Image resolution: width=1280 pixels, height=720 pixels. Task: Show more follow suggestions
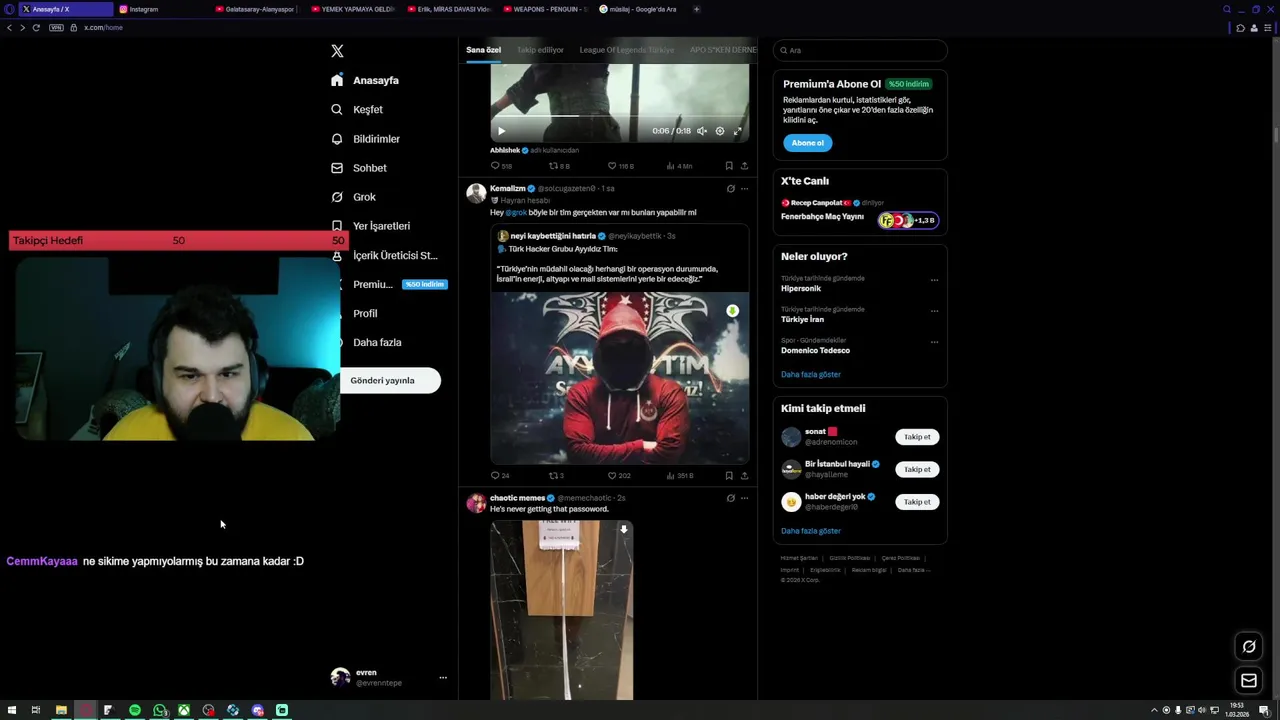[x=811, y=531]
